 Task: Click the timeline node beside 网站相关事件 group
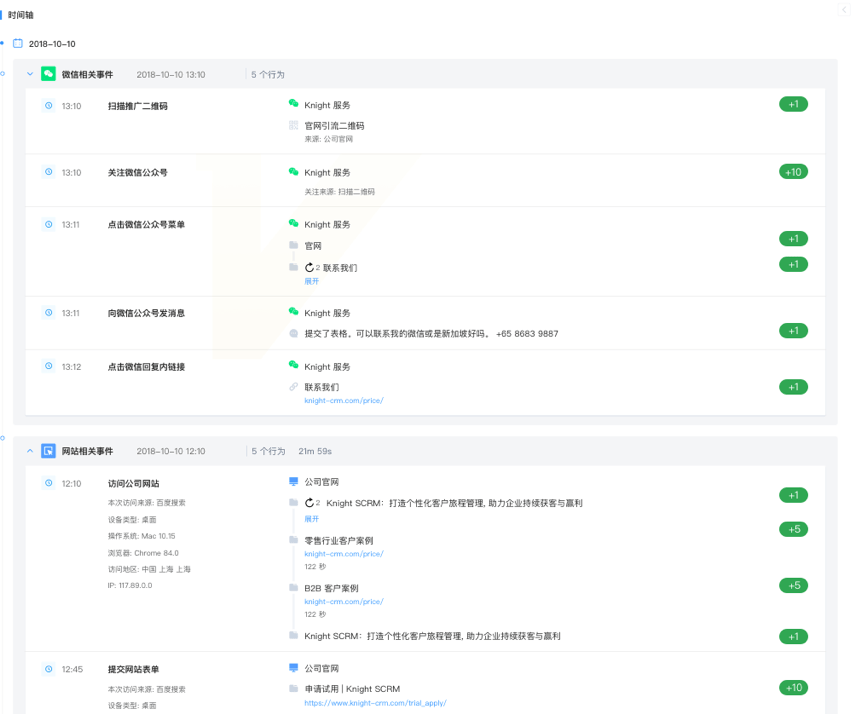2,438
